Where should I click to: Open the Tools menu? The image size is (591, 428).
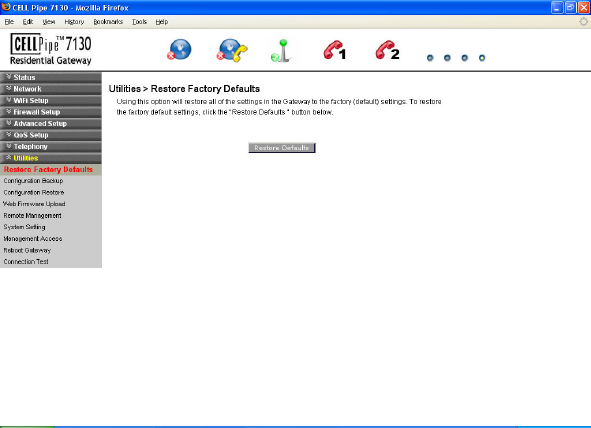[x=139, y=22]
